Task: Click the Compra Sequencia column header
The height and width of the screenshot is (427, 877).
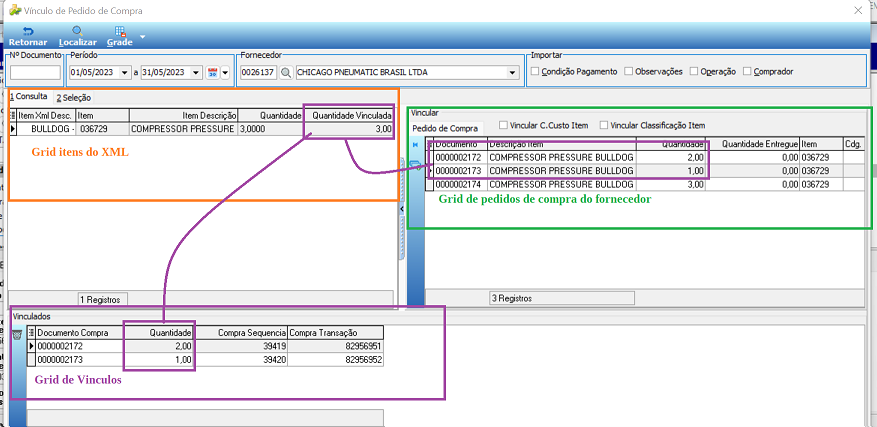Action: click(241, 332)
